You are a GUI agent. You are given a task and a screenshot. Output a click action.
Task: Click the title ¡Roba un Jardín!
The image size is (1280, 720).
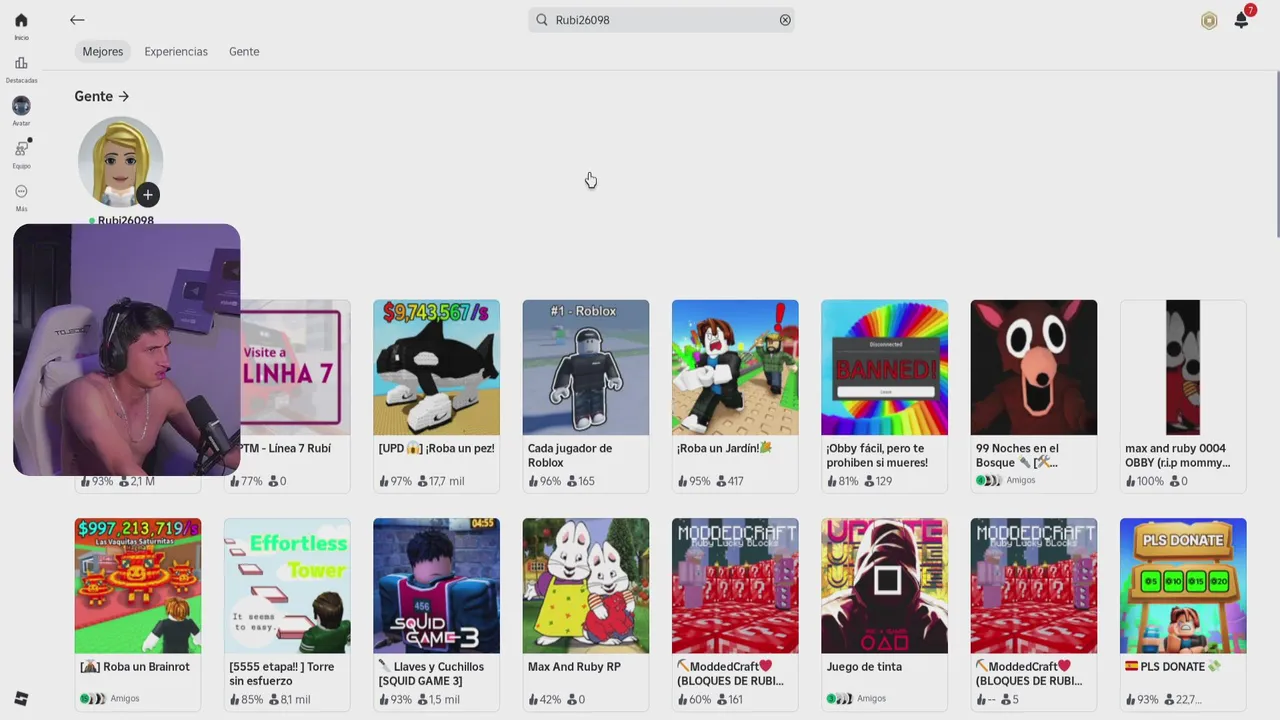pyautogui.click(x=725, y=449)
